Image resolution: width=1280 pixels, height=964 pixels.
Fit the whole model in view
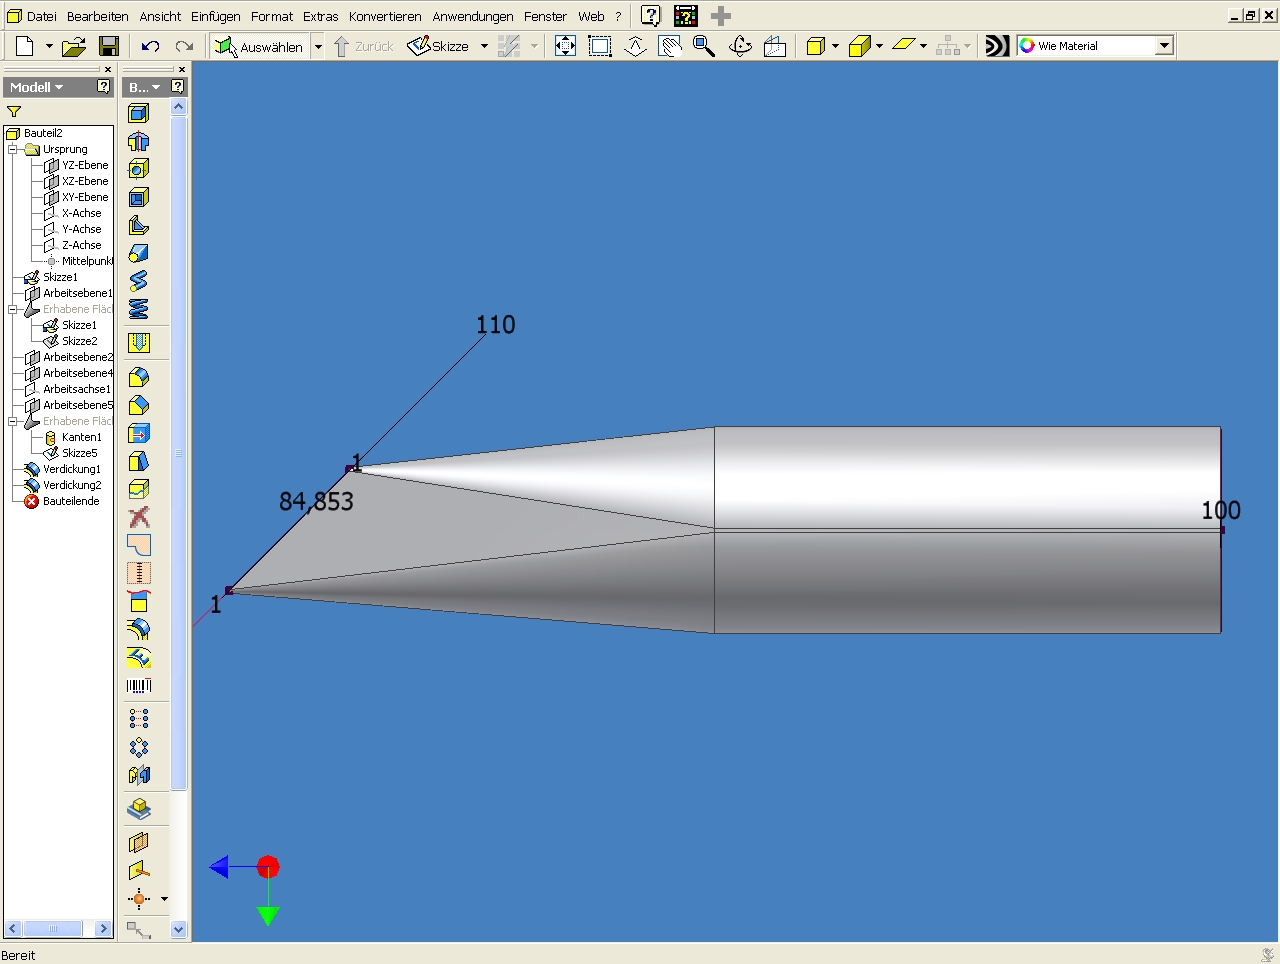click(565, 46)
